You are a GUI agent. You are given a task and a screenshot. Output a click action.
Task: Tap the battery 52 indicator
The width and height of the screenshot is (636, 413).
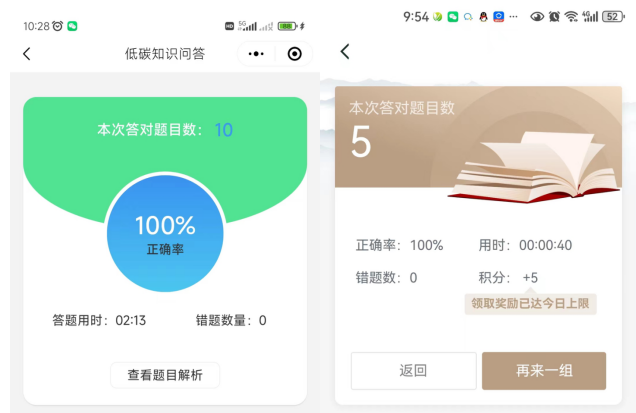[x=613, y=17]
